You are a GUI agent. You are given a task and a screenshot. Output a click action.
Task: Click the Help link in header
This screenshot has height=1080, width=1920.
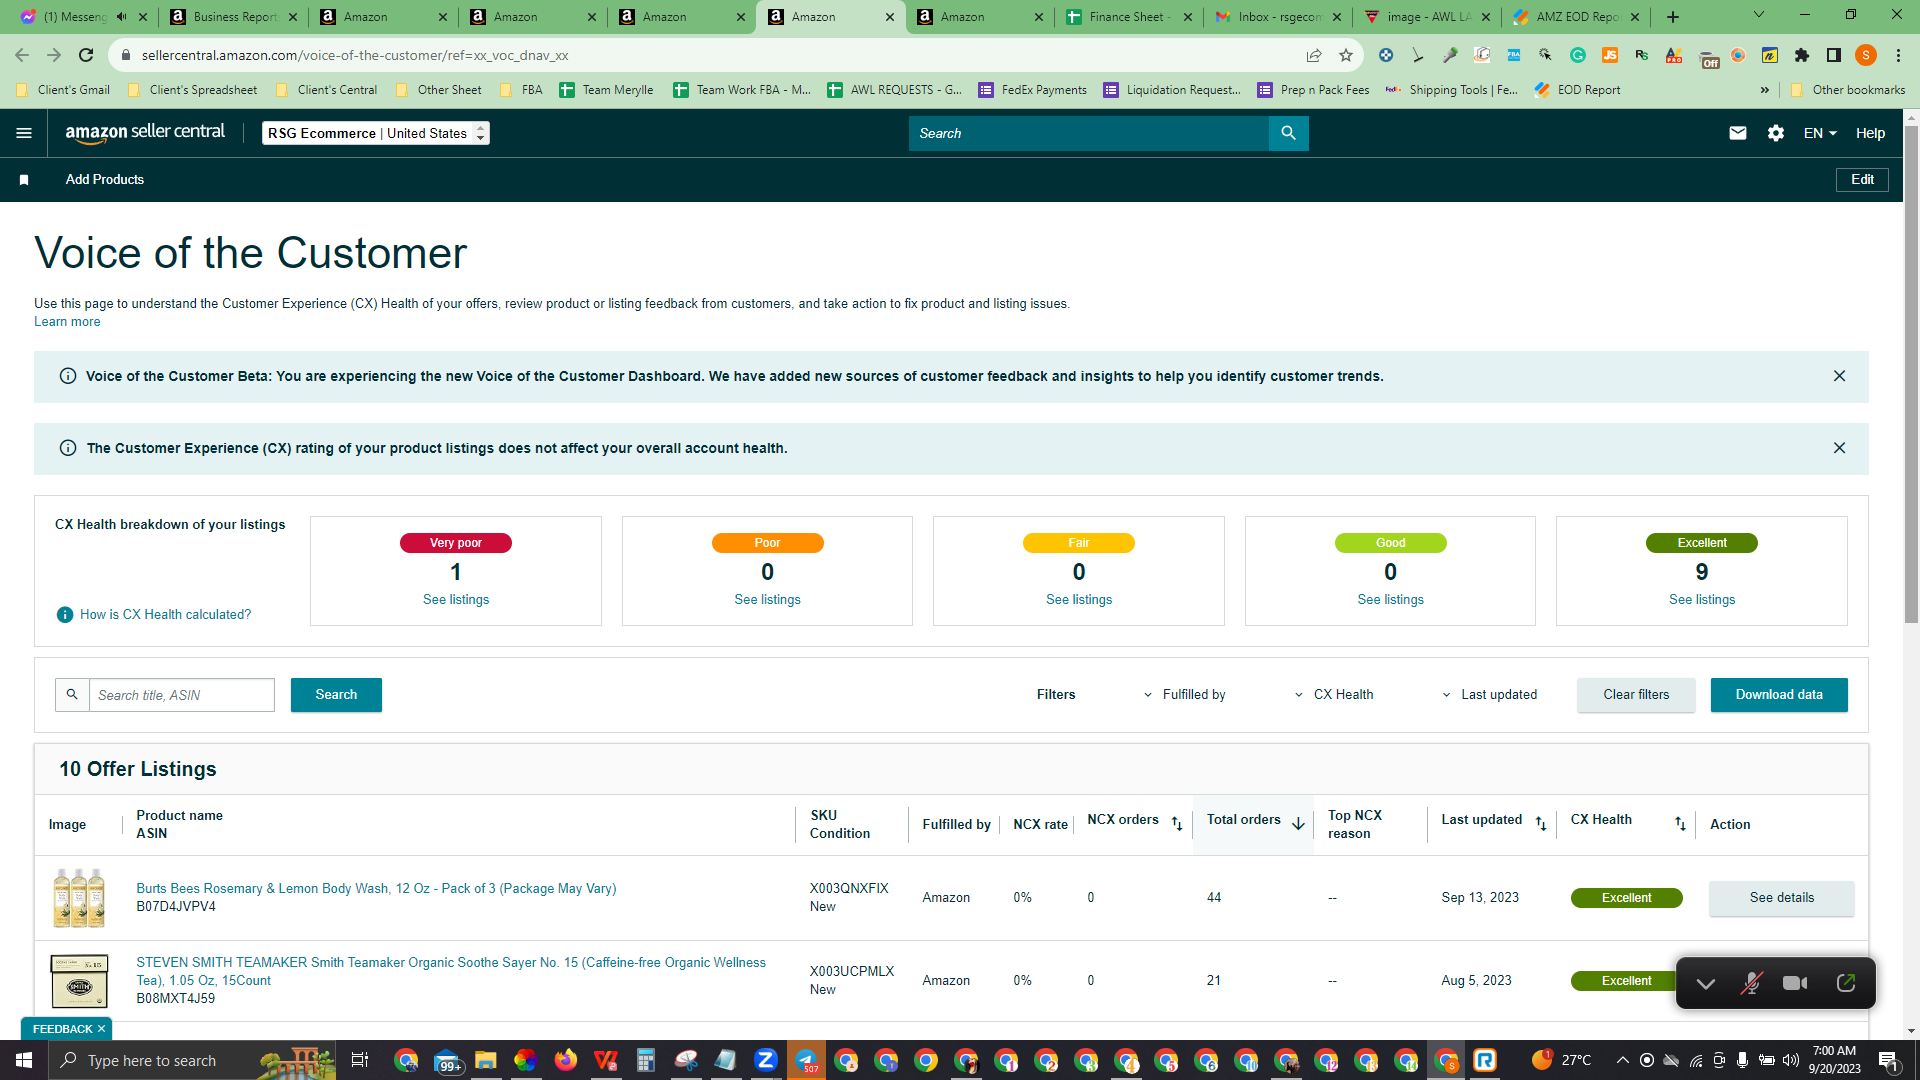[x=1870, y=133]
